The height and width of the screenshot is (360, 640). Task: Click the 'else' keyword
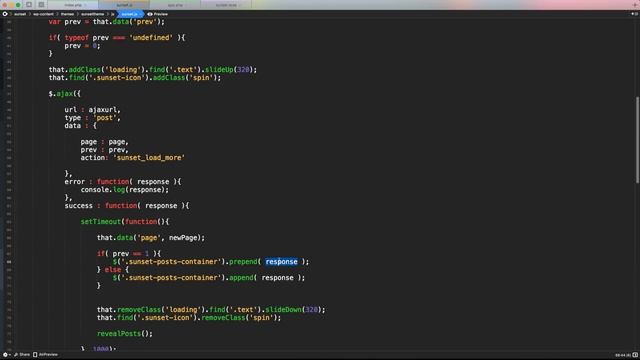click(x=113, y=270)
